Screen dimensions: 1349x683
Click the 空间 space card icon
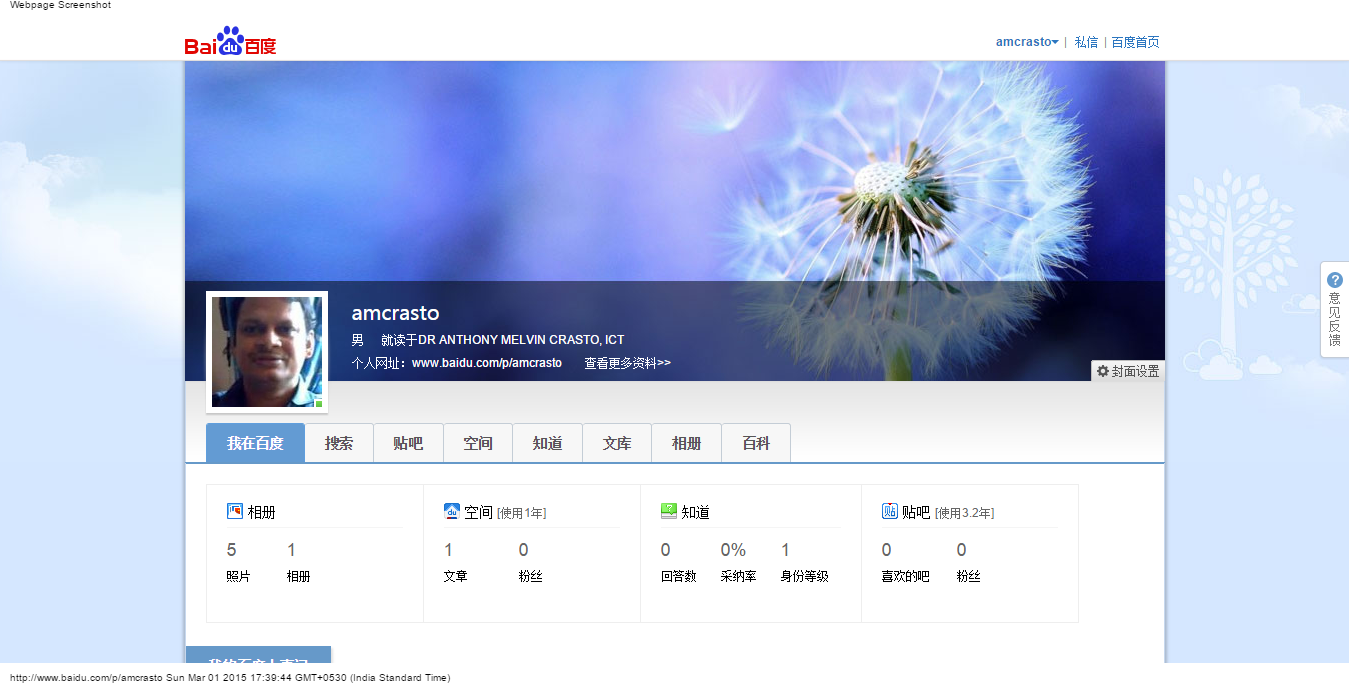(x=452, y=511)
